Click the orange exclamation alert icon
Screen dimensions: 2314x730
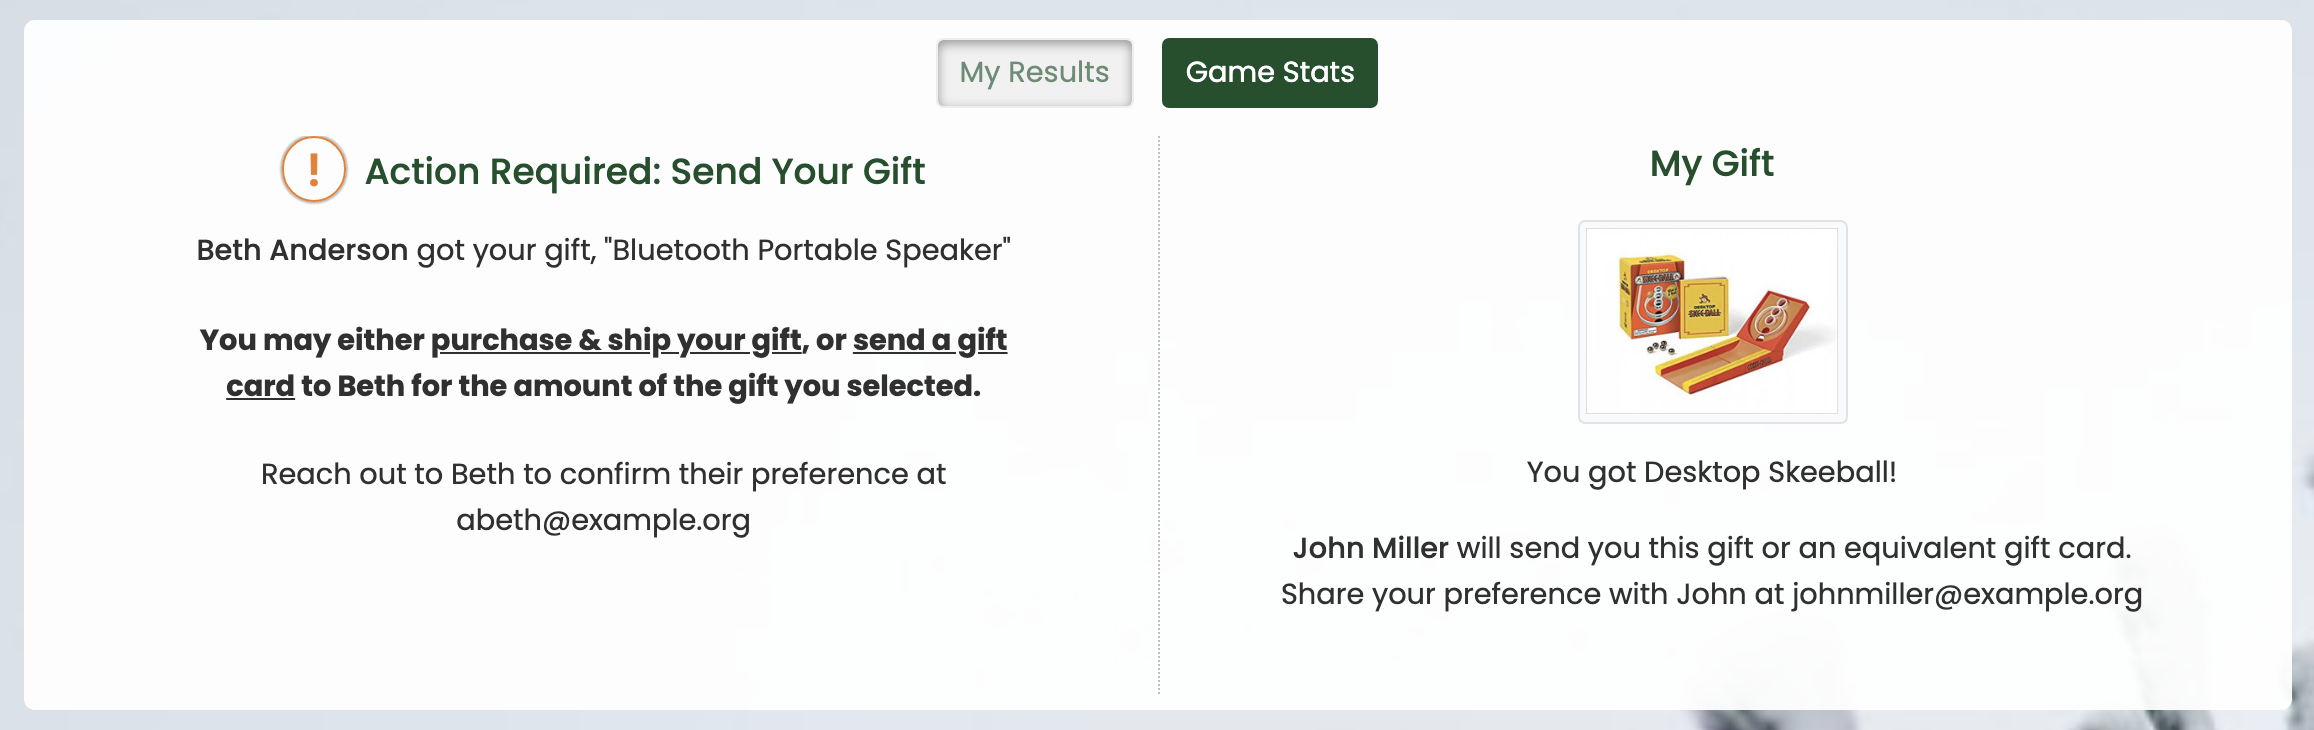[x=313, y=170]
